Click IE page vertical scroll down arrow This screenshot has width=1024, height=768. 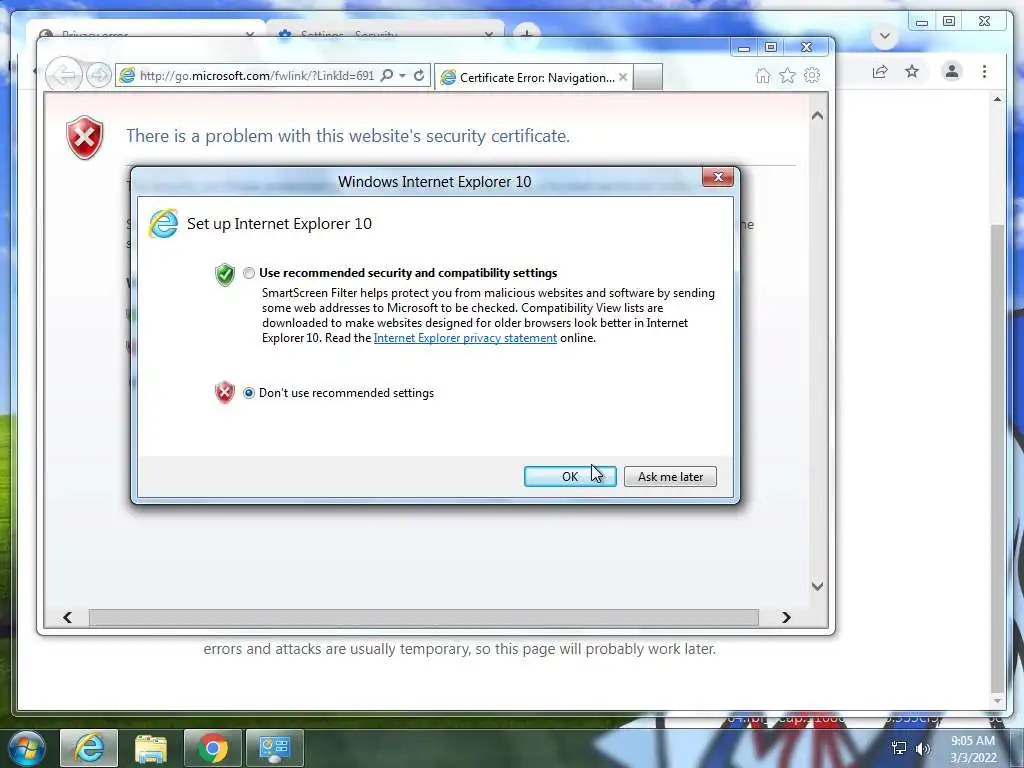(817, 586)
